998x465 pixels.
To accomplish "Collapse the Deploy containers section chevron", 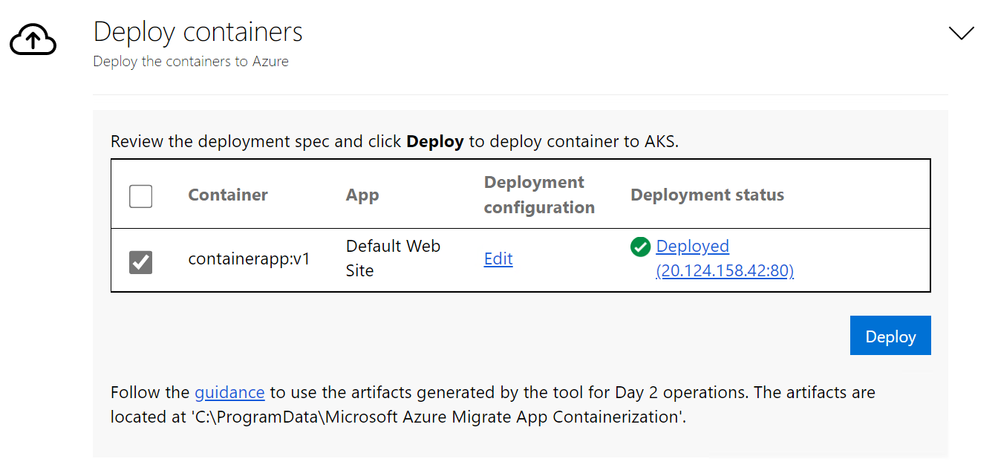I will click(961, 33).
